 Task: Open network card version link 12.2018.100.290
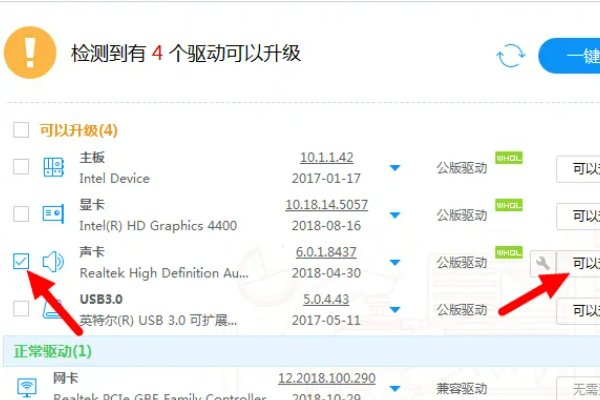click(x=327, y=379)
